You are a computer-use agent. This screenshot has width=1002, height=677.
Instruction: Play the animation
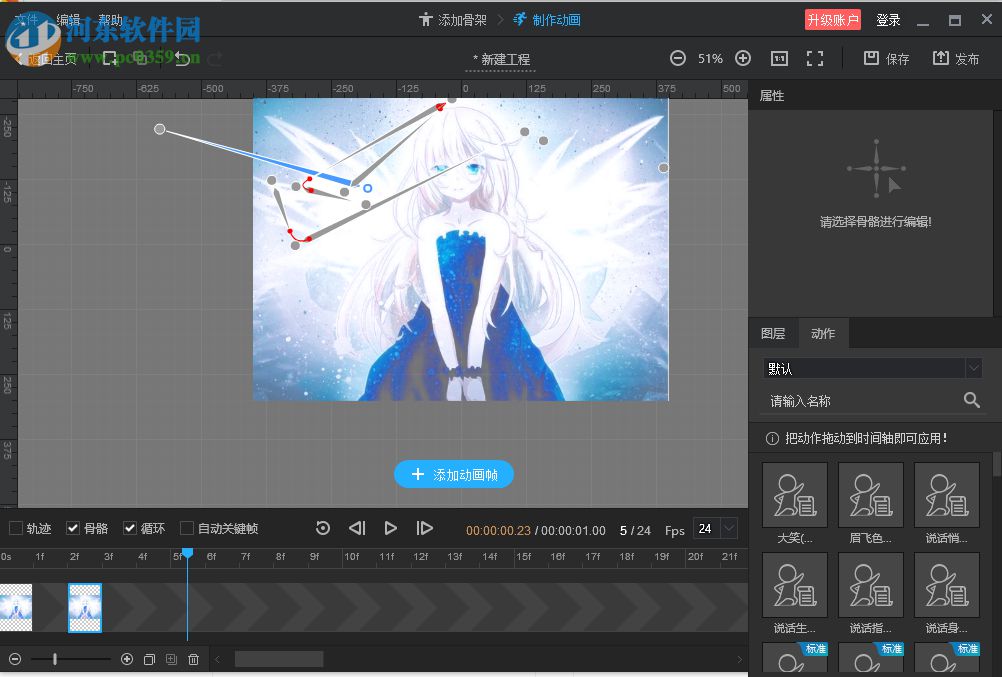pyautogui.click(x=391, y=528)
